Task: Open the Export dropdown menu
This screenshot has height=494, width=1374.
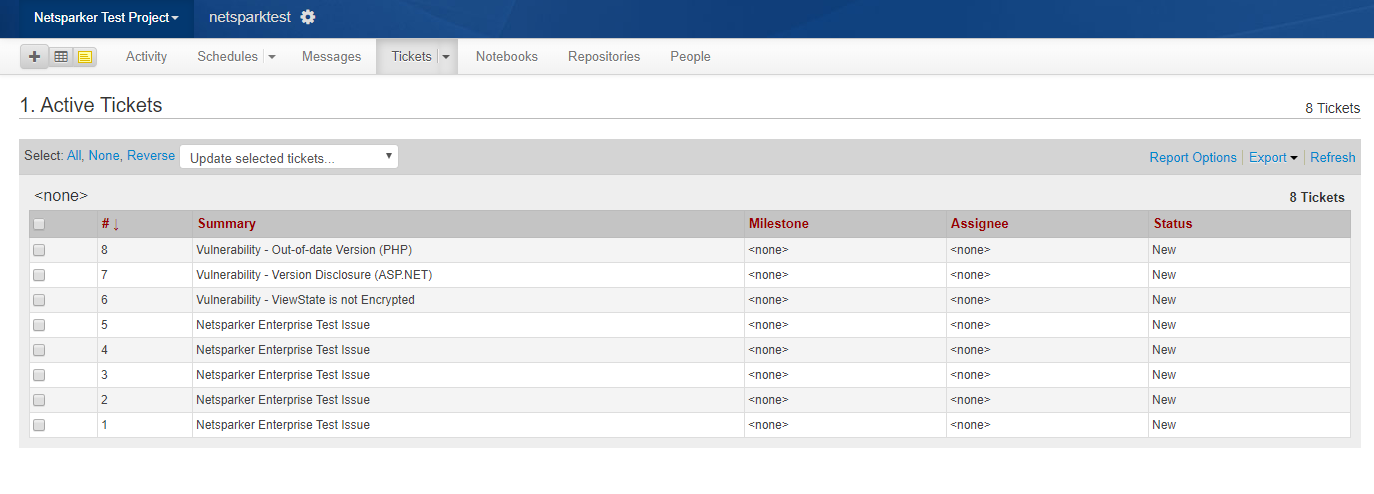Action: tap(1272, 157)
